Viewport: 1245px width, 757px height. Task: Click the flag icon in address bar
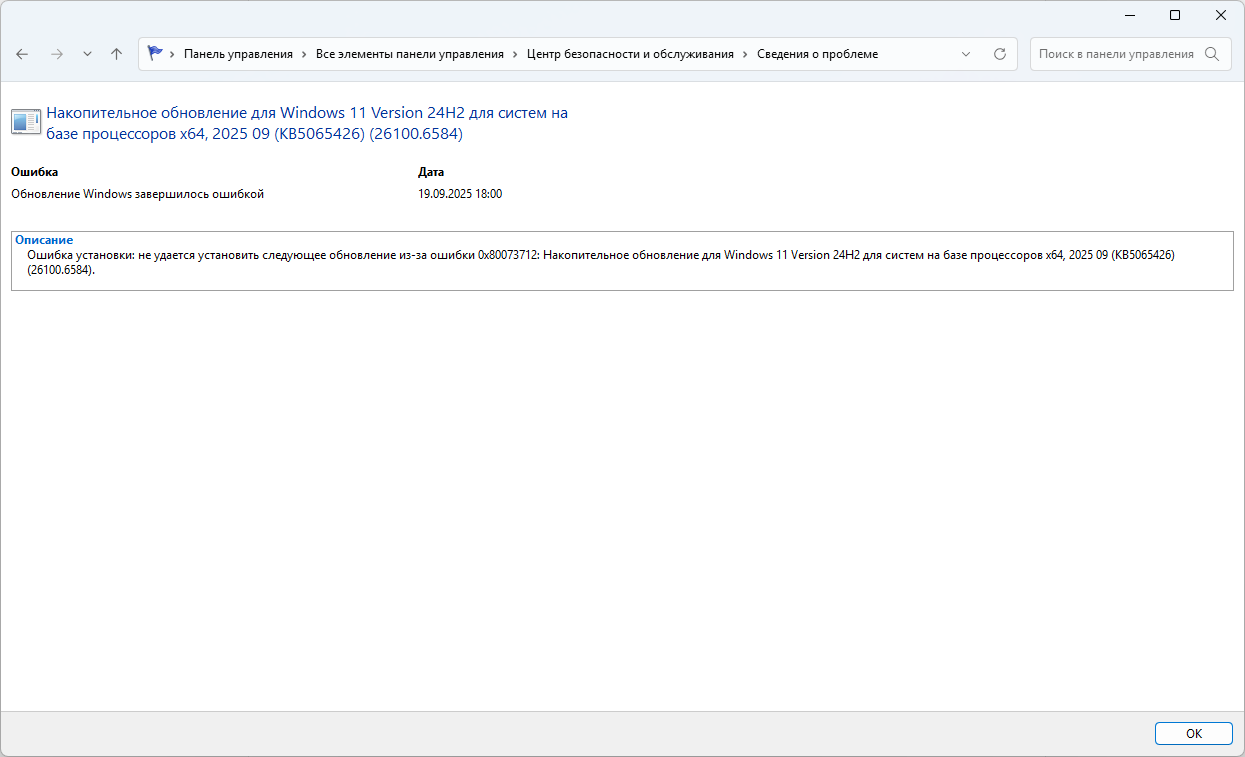click(x=155, y=54)
